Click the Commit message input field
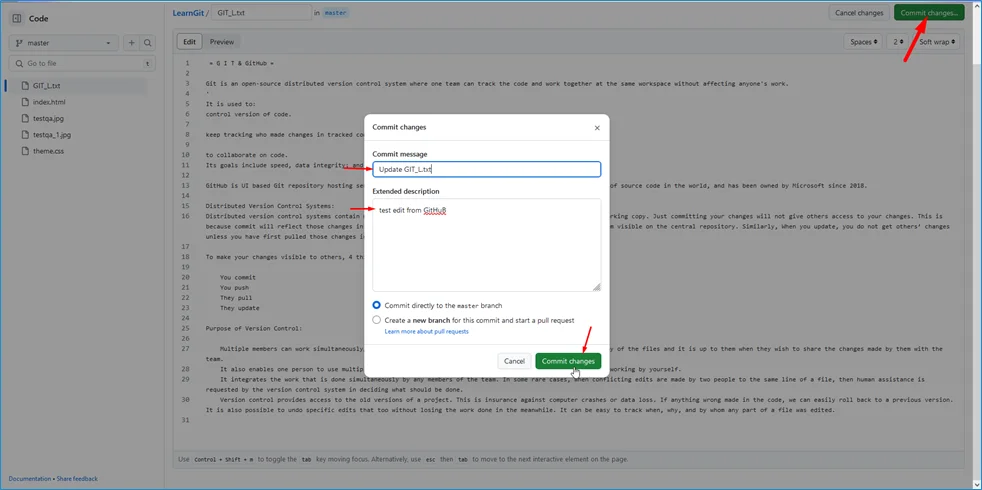 point(487,169)
